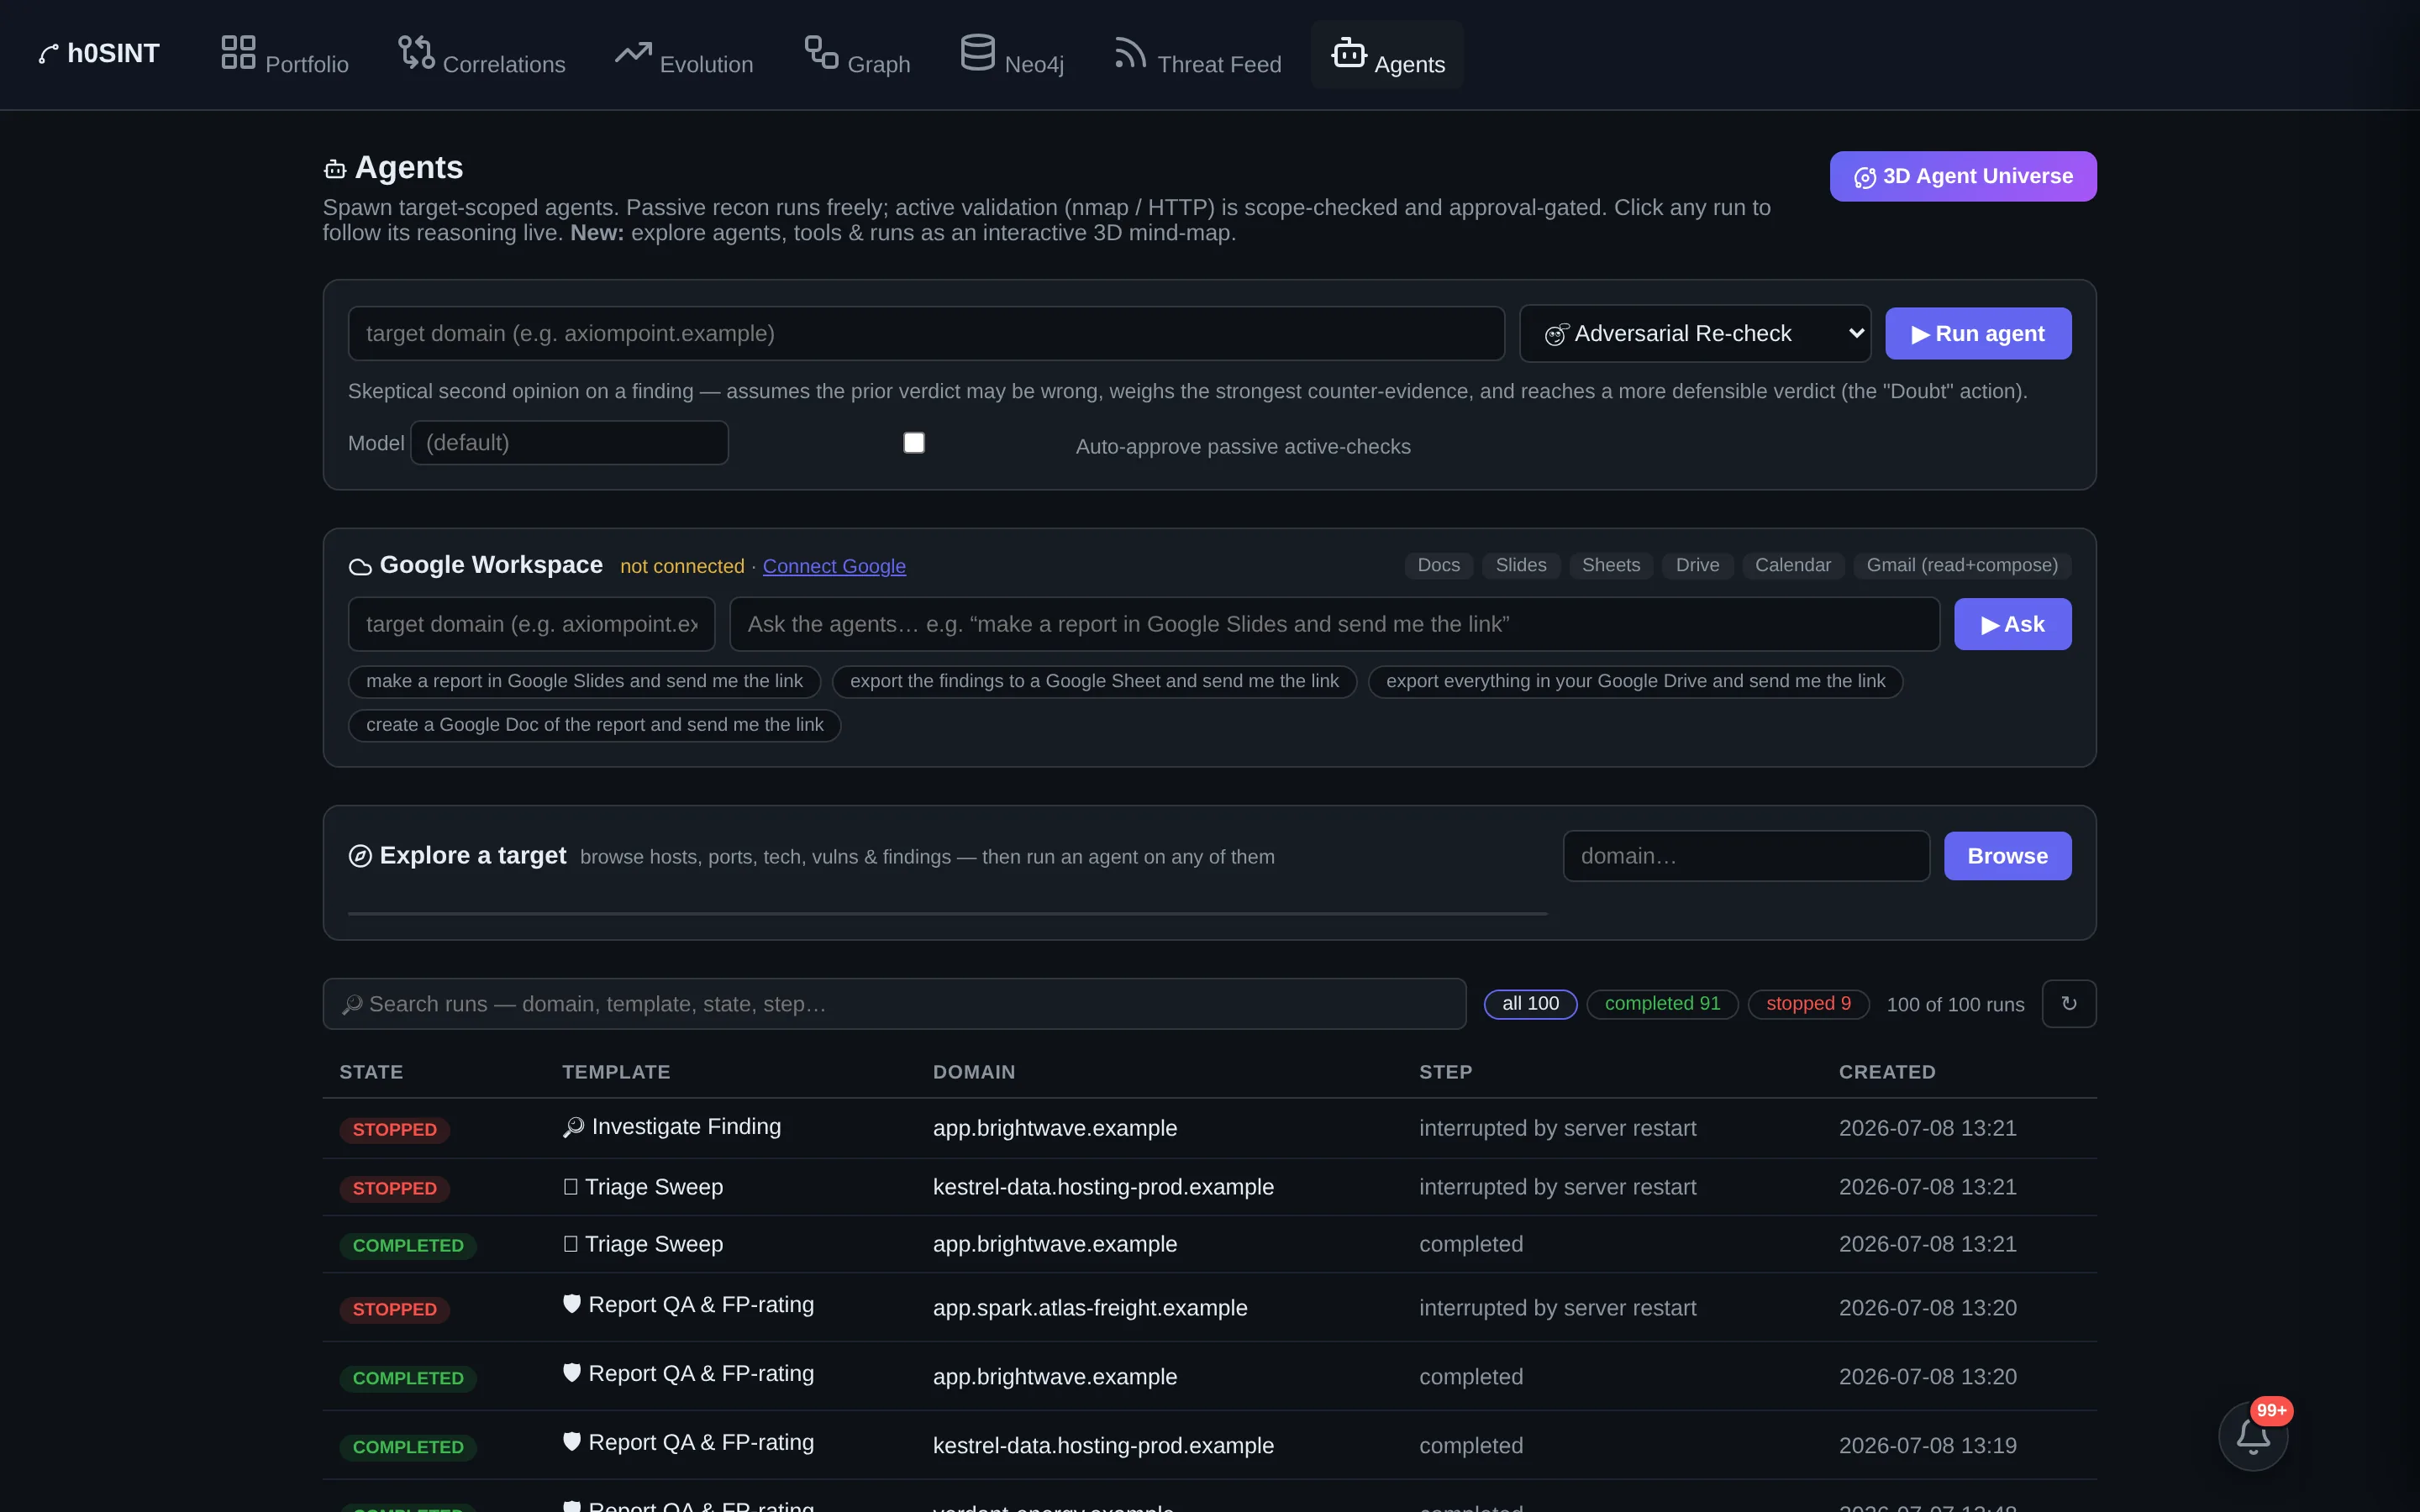Select 'export the findings to a Google Sheet' suggestion

coord(1094,682)
